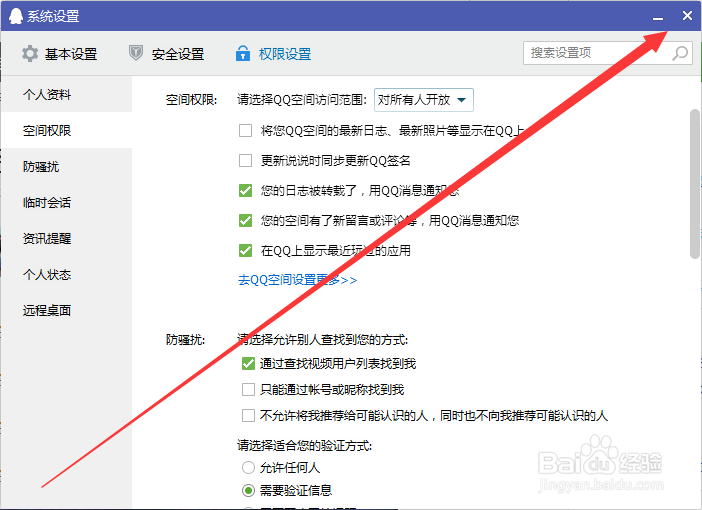The height and width of the screenshot is (510, 702).
Task: Click the gear icon for 基本设置
Action: point(30,54)
